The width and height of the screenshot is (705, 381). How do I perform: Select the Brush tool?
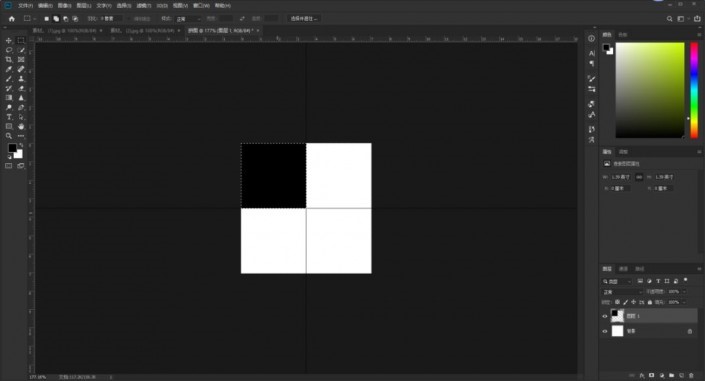click(9, 79)
